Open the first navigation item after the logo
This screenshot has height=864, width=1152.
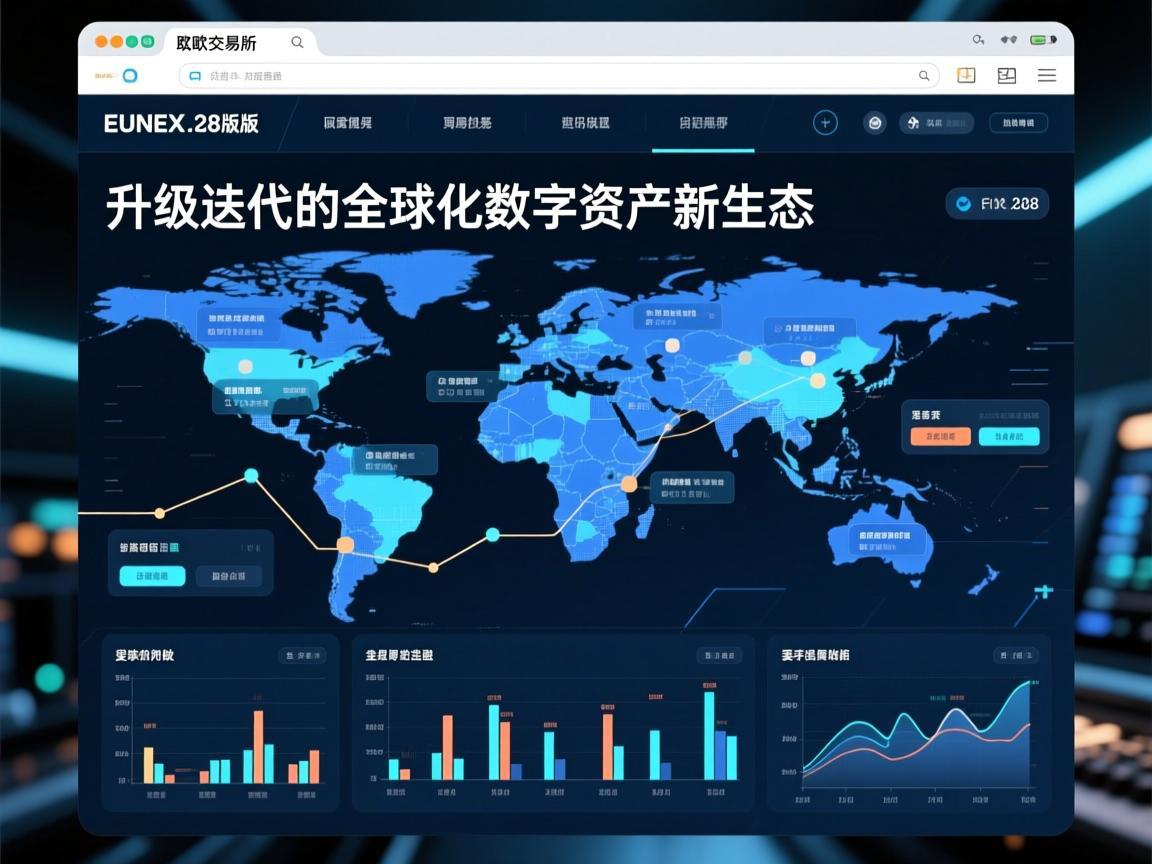(348, 123)
